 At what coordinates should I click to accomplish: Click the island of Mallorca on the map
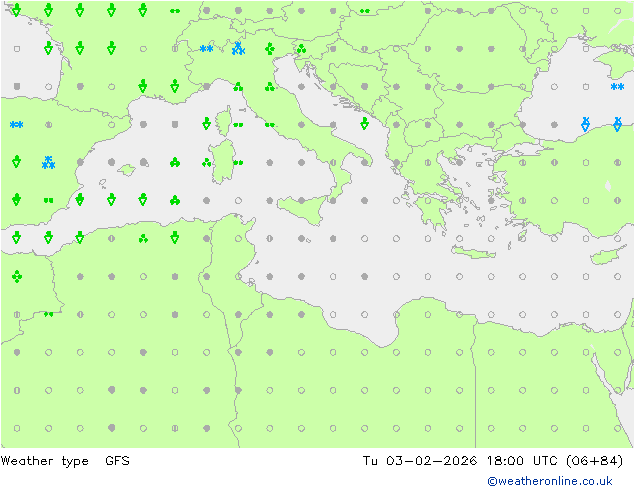click(127, 170)
